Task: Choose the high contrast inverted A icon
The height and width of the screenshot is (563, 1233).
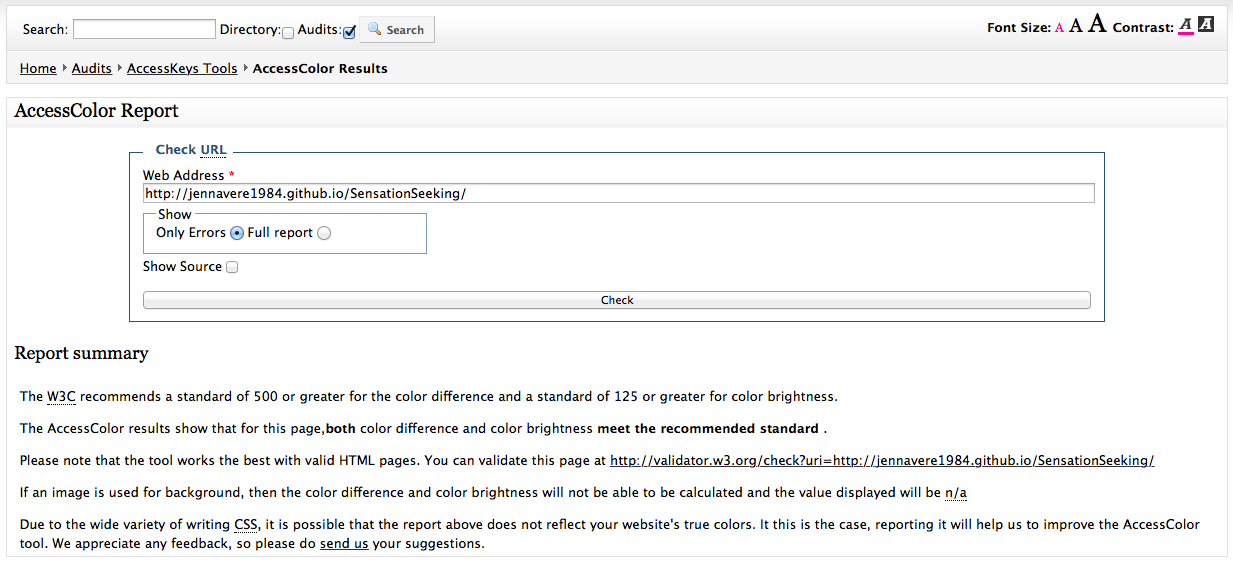Action: (x=1206, y=24)
